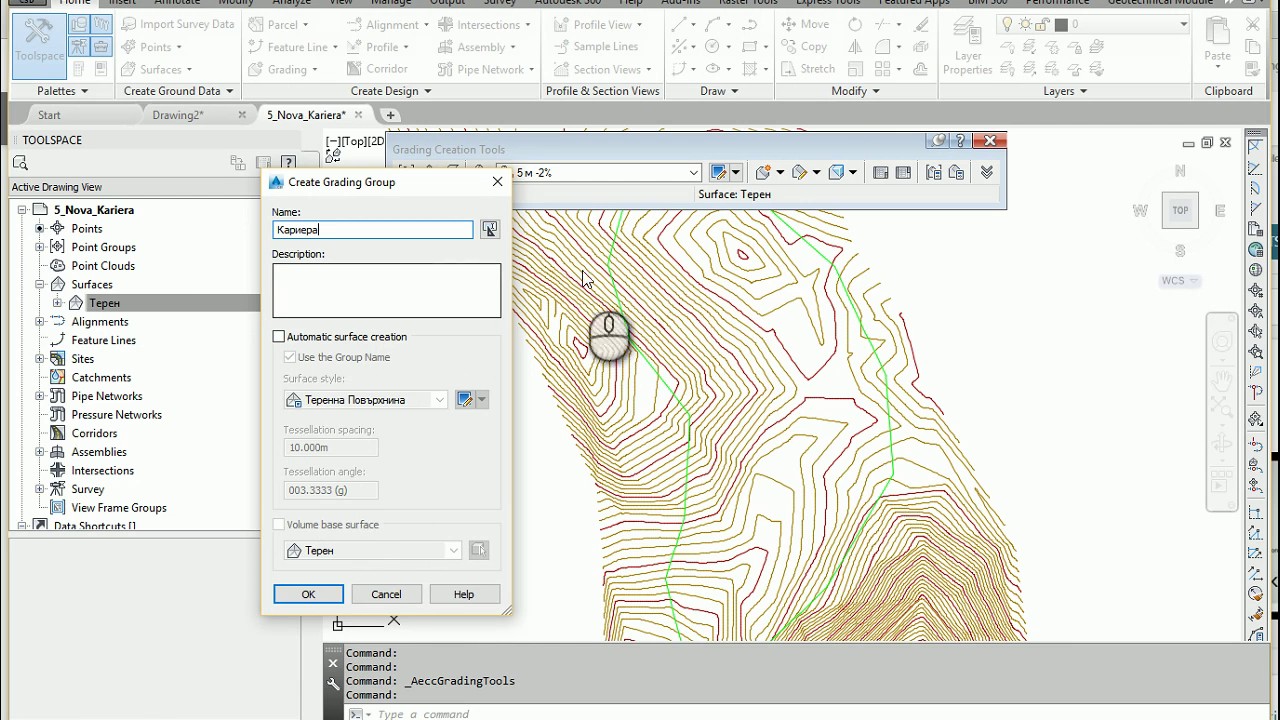Select Терен surface in Toolspace tree
The width and height of the screenshot is (1280, 720).
pos(104,303)
